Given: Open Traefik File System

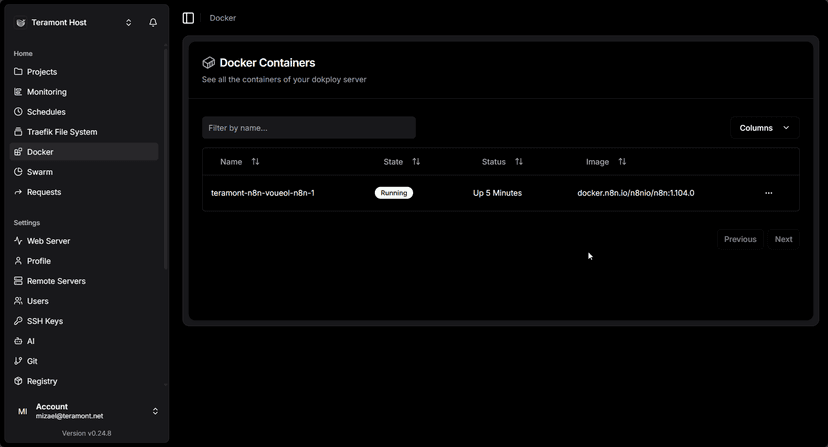Looking at the screenshot, I should 84,132.
